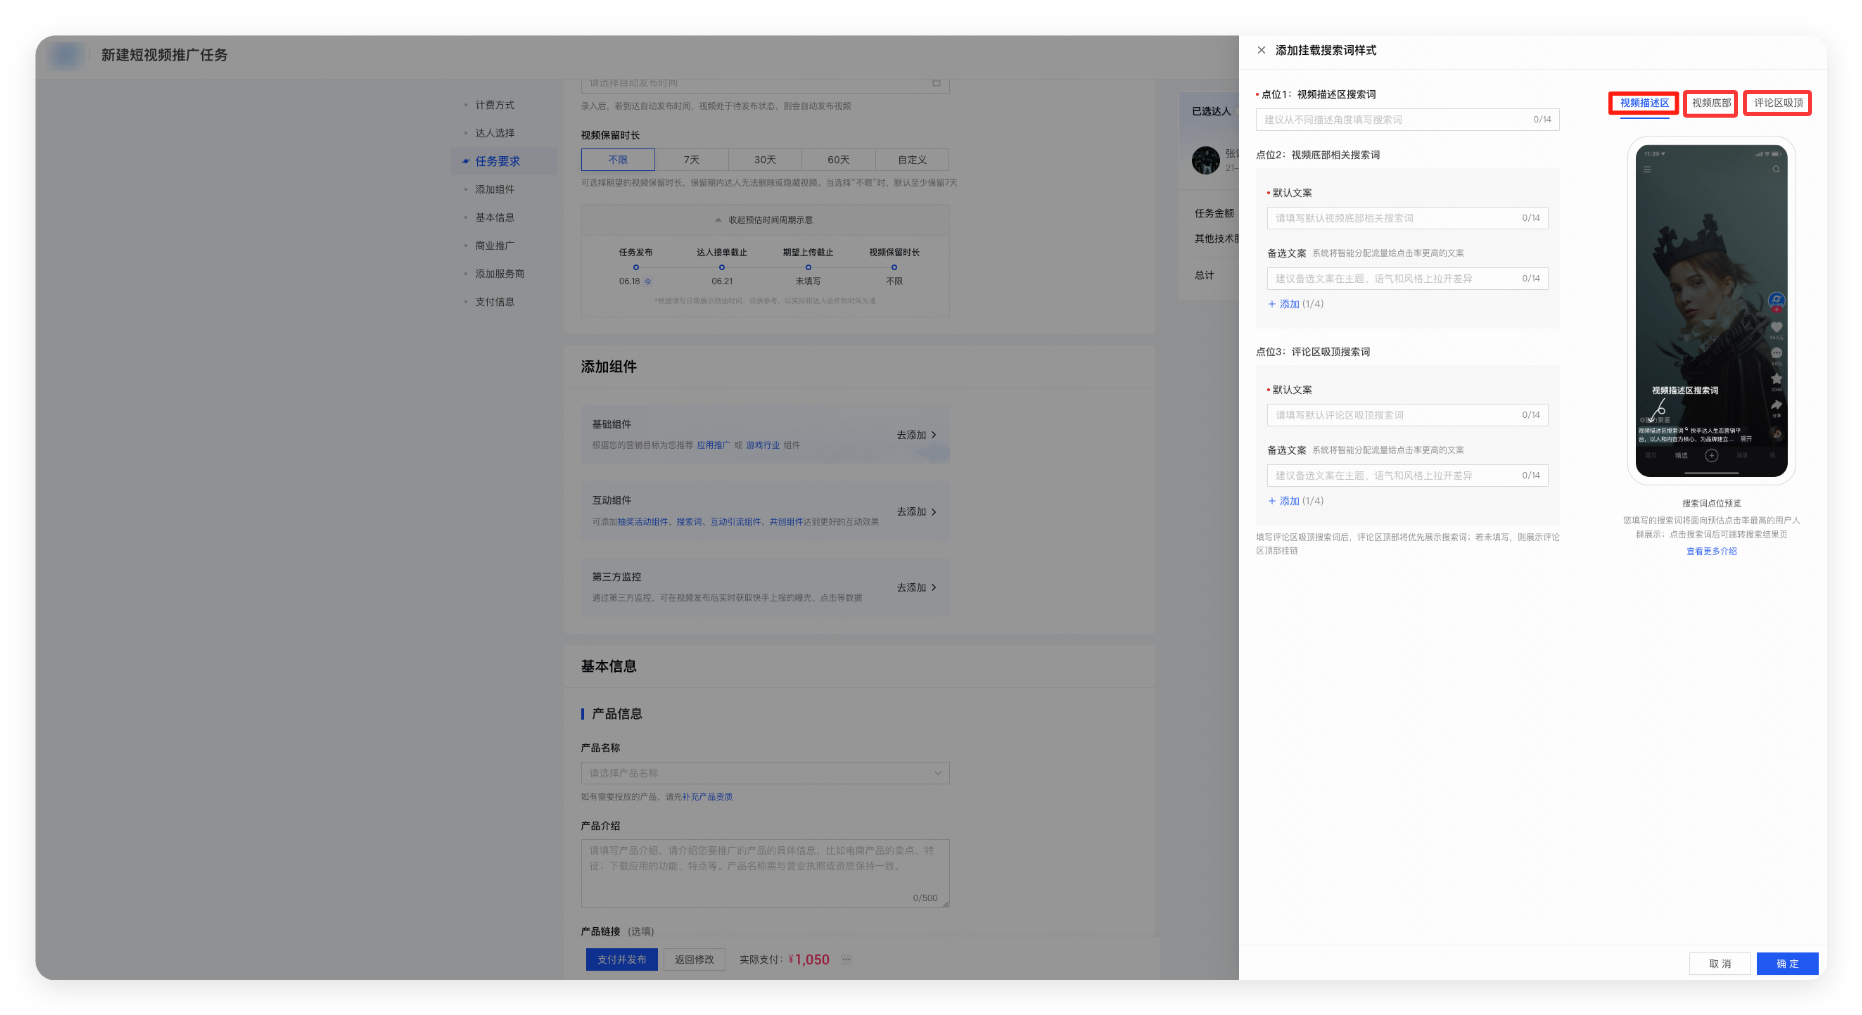Screen dimensions: 1862x1015
Task: Switch to the 视频底部 preview tab
Action: click(1710, 103)
